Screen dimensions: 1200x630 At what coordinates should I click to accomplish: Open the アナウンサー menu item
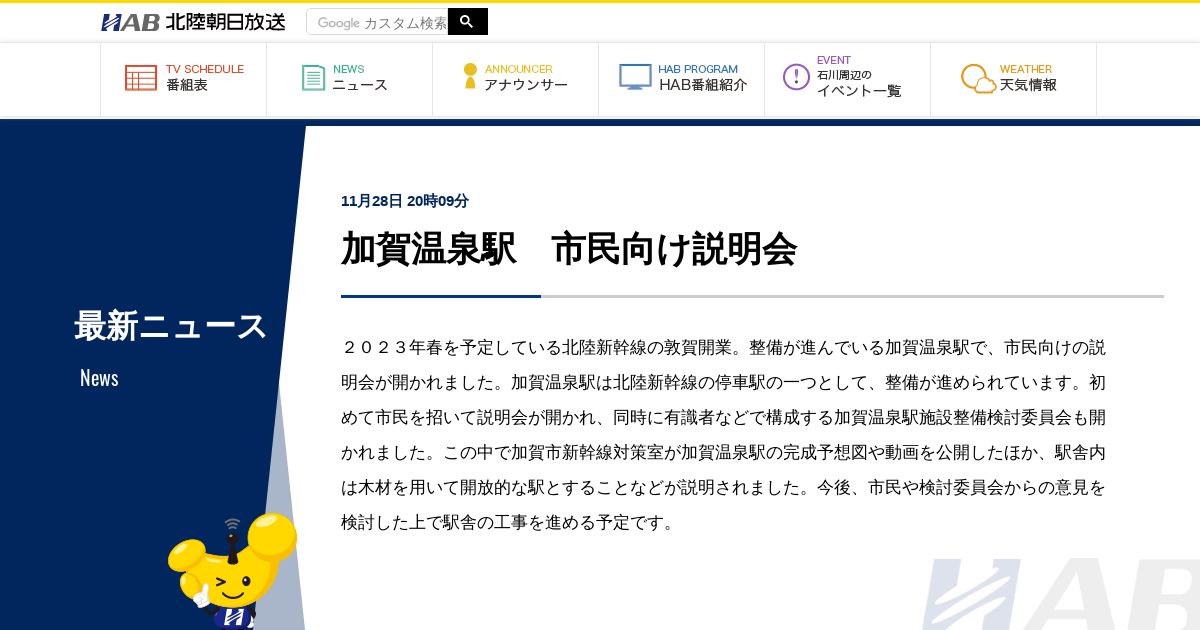[x=516, y=79]
